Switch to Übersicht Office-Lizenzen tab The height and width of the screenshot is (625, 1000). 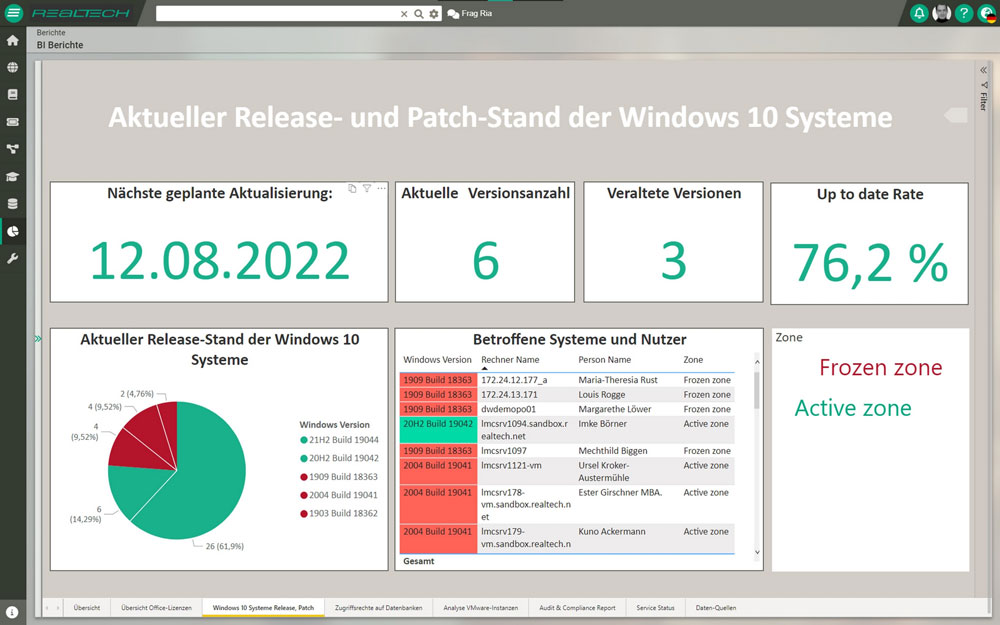point(155,608)
